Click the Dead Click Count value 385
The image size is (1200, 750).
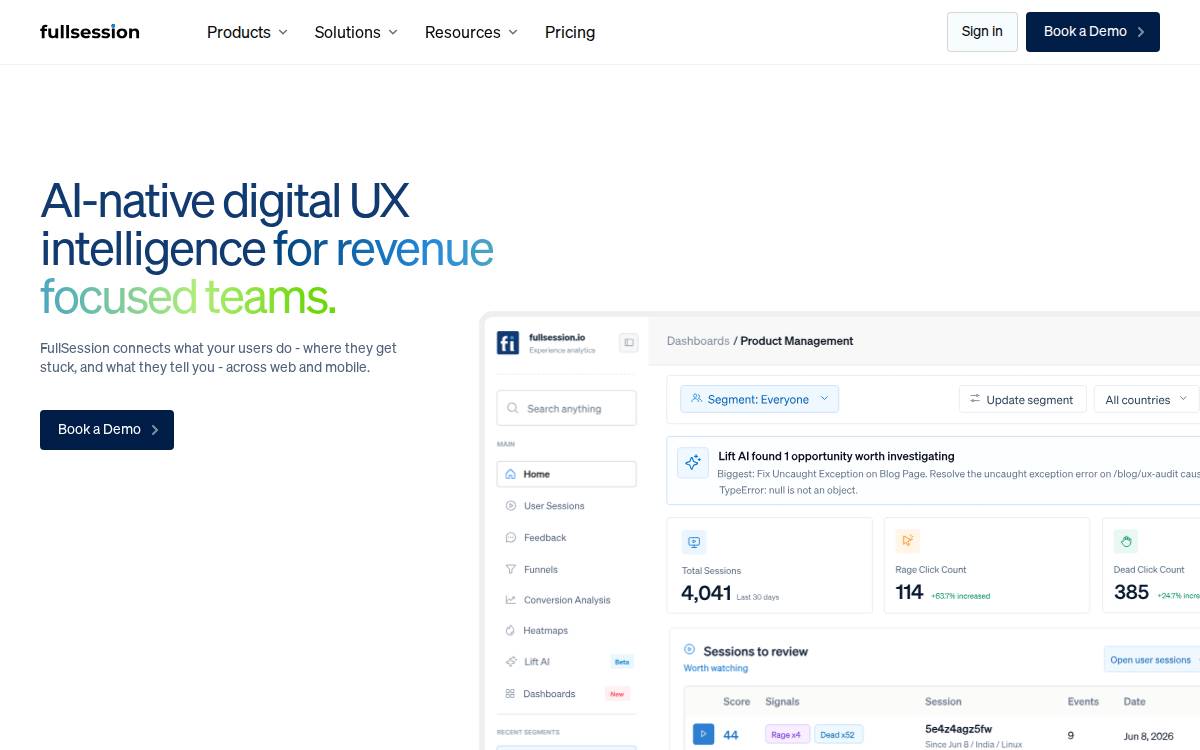[x=1131, y=592]
